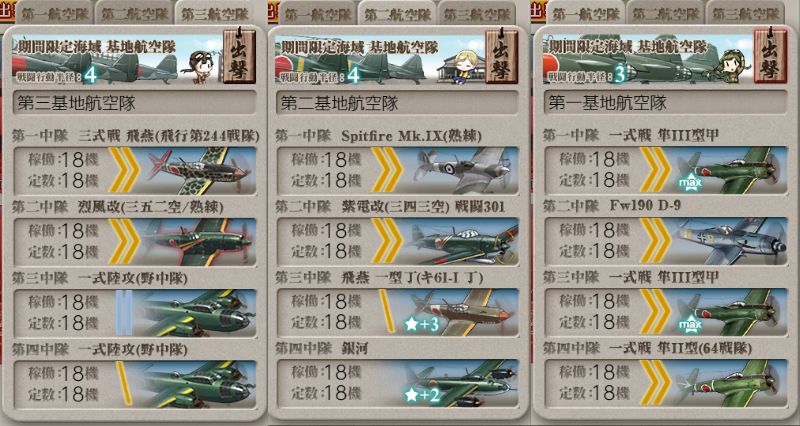
Task: Click the 隼II型 64戦隊 plane image
Action: pos(730,384)
